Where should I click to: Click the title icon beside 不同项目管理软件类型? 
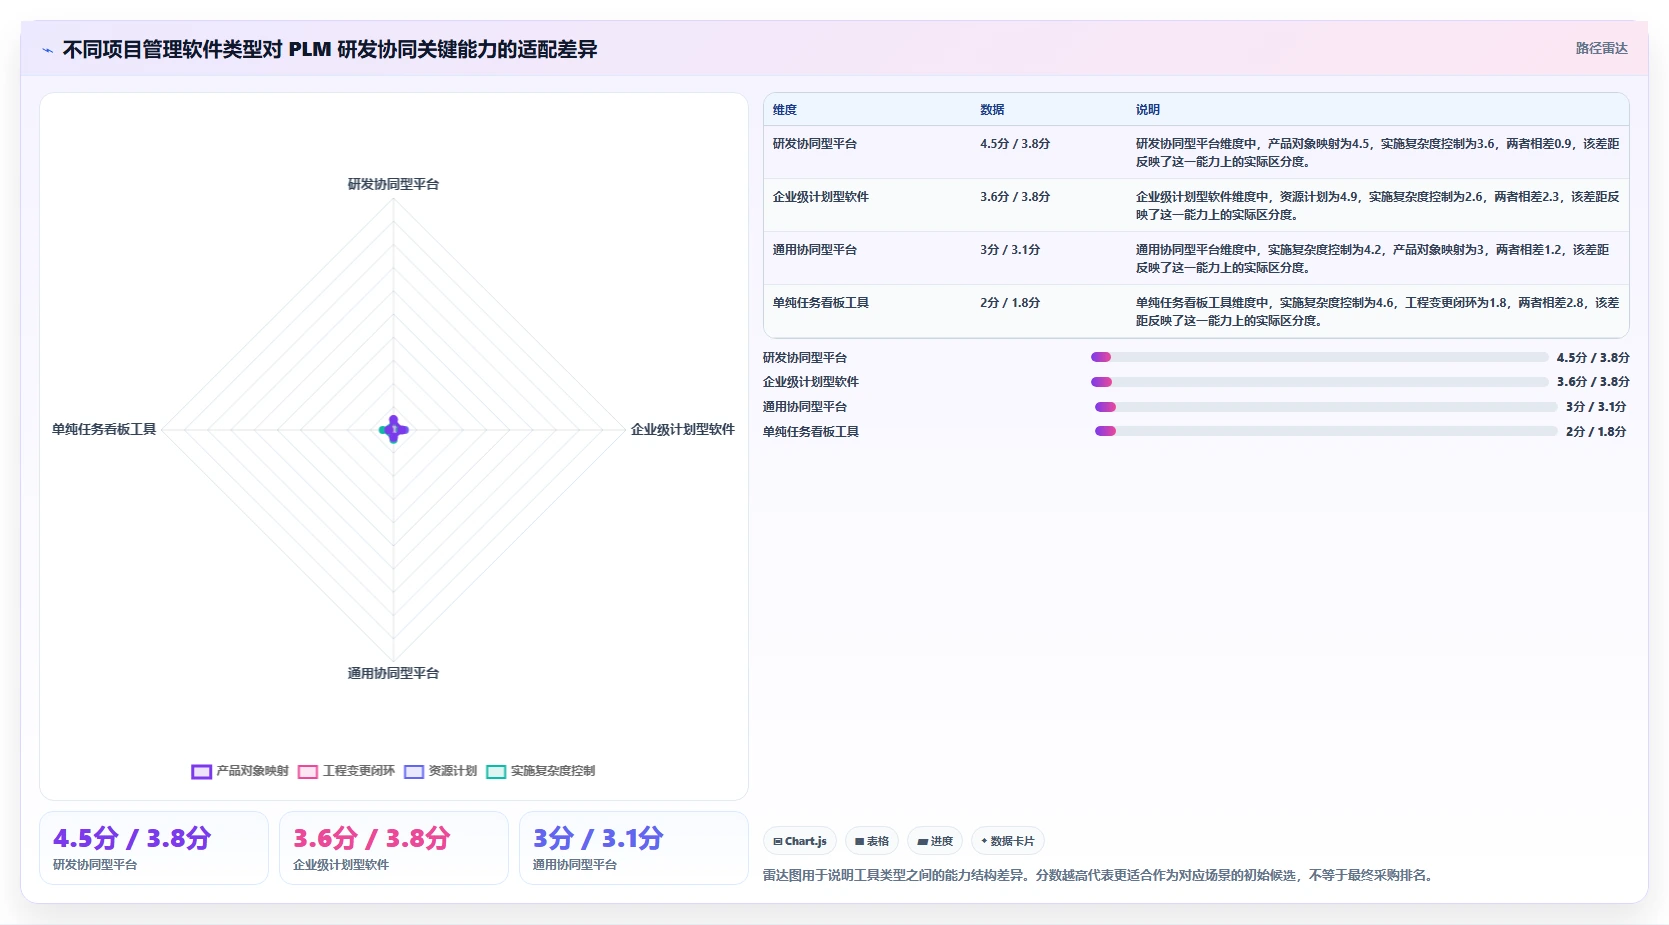click(47, 50)
